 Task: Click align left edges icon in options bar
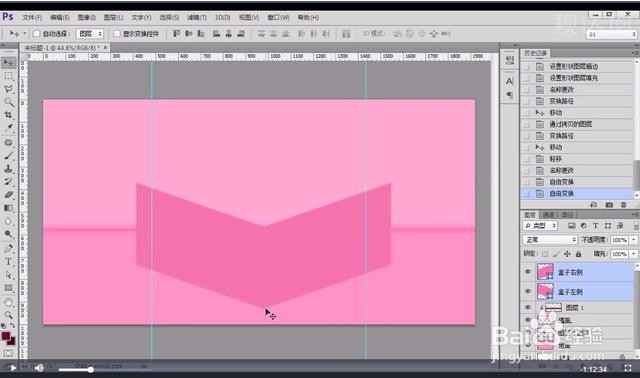[x=216, y=33]
